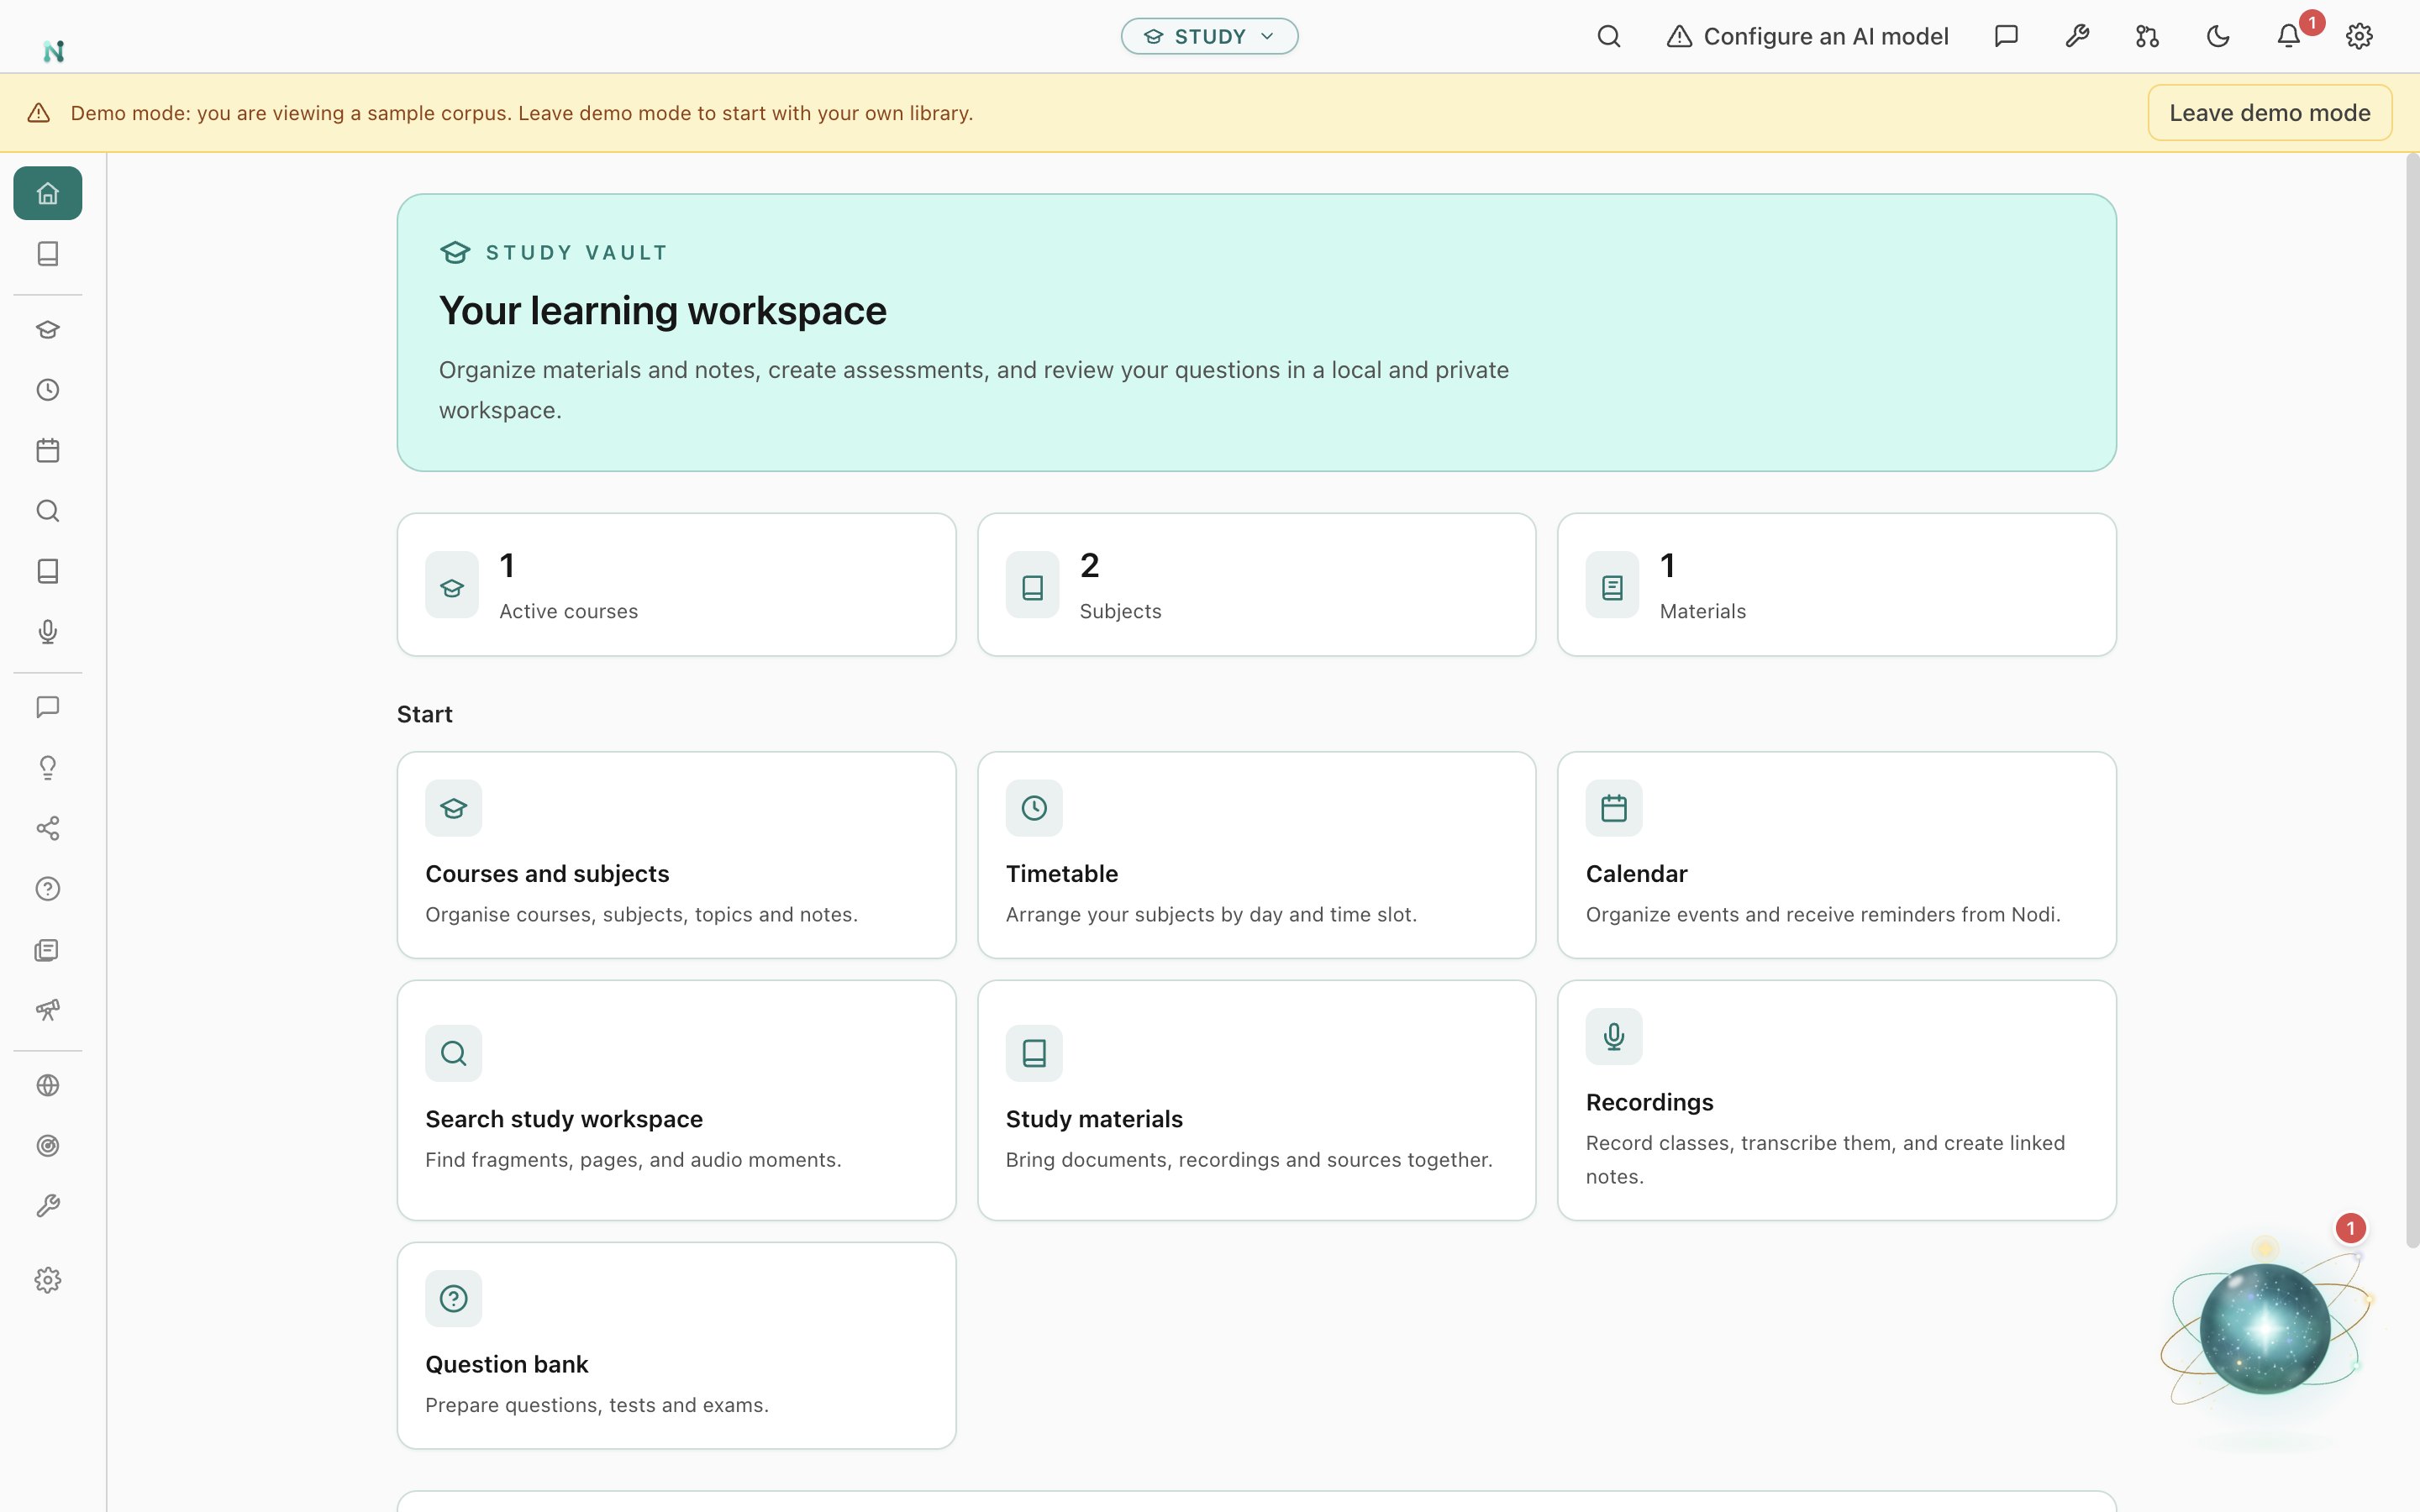This screenshot has height=1512, width=2420.
Task: Open the chat bubble icon in top bar
Action: click(x=2006, y=36)
